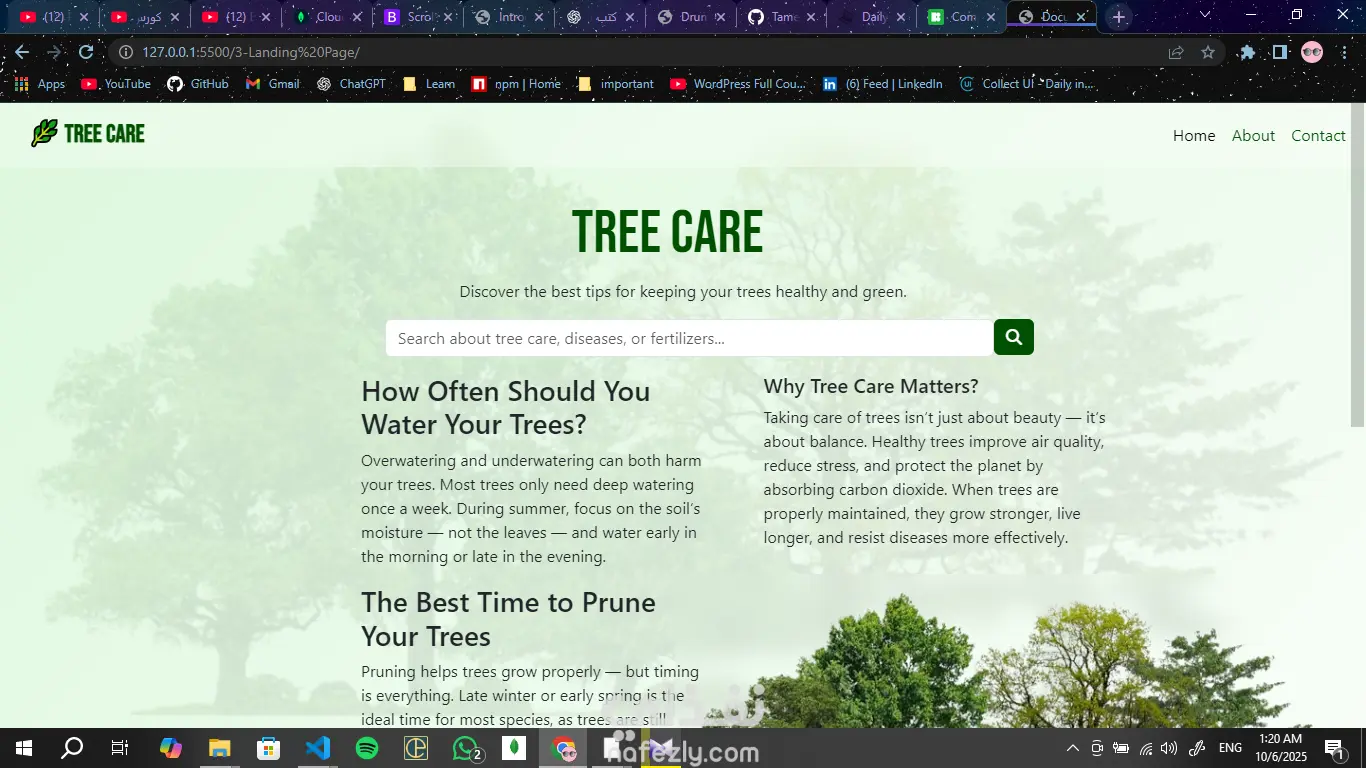The image size is (1366, 768).
Task: Click into the tree care search field
Action: [689, 338]
